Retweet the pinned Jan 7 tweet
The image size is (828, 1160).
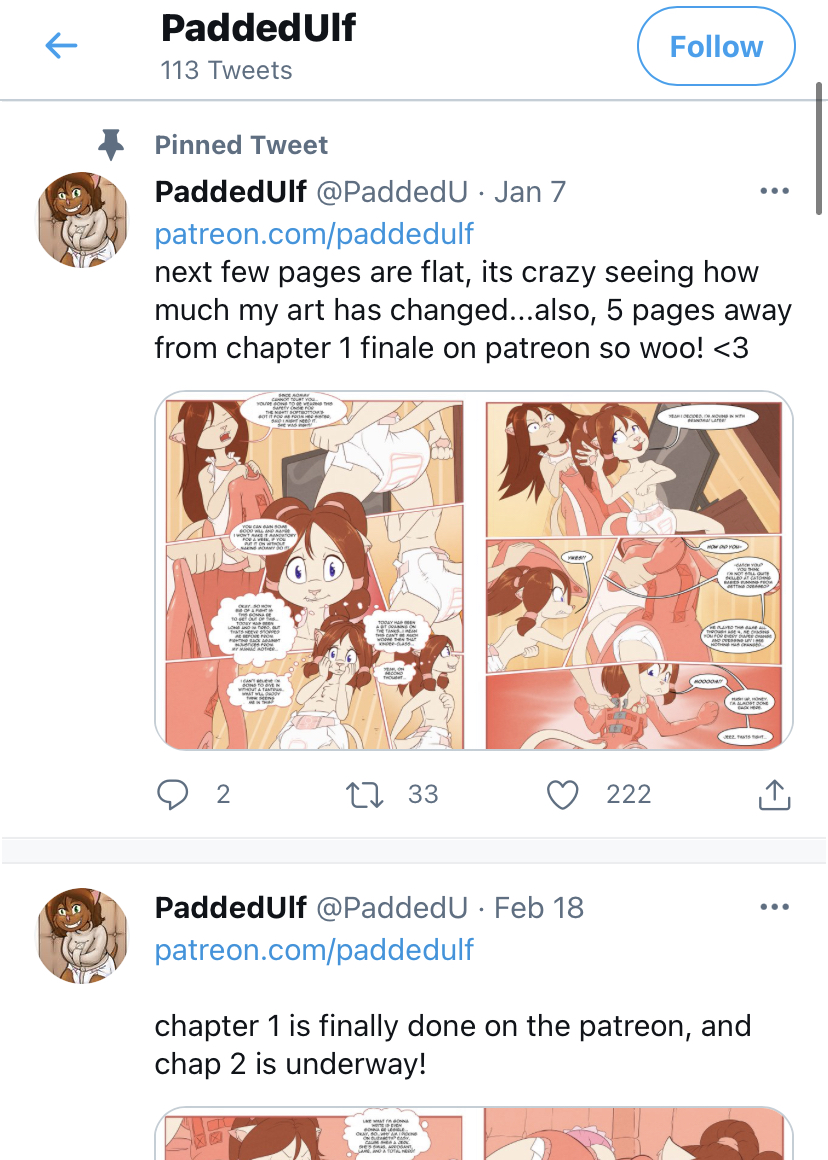(364, 795)
